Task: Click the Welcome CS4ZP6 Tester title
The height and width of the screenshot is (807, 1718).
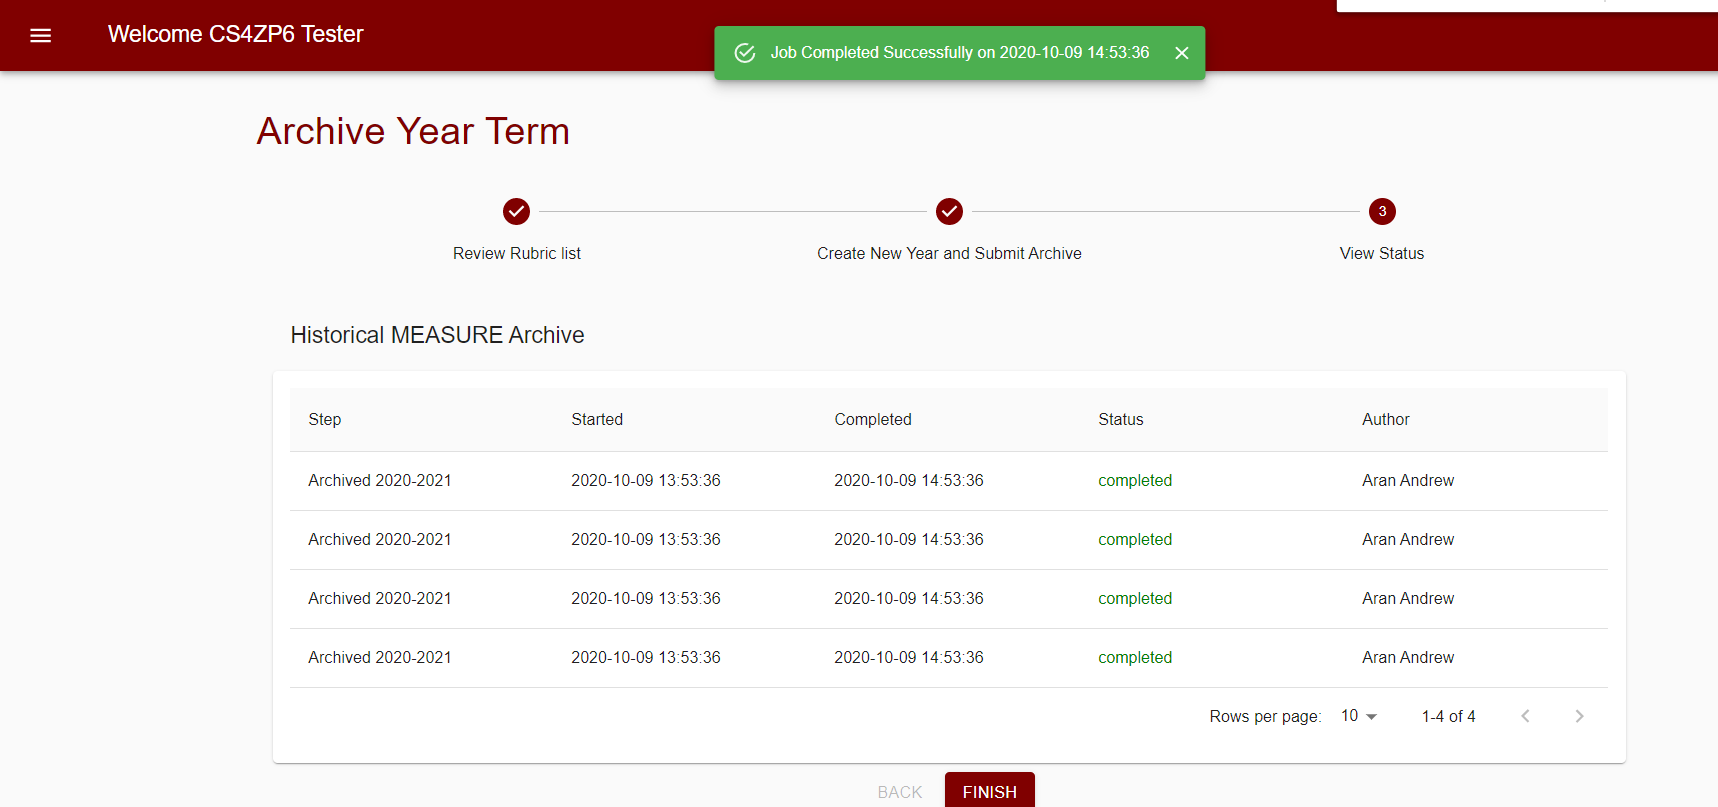Action: (236, 34)
